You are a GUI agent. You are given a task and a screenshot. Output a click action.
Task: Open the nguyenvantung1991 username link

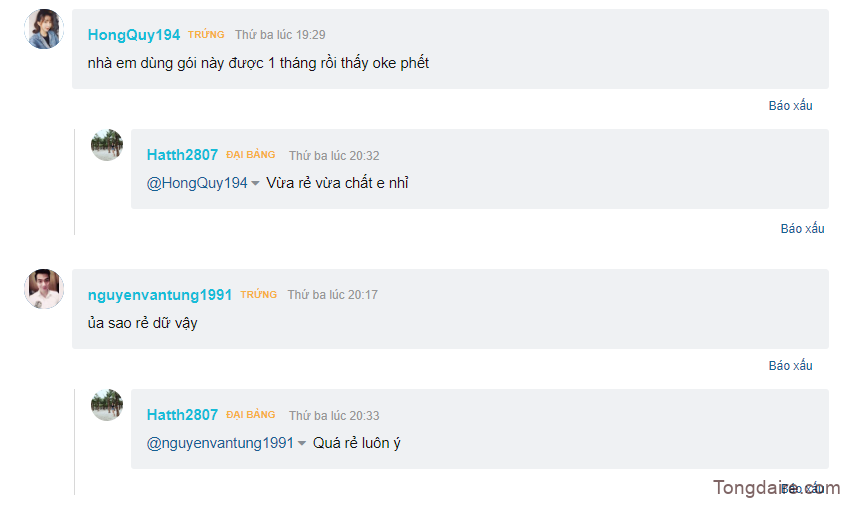[x=160, y=294]
